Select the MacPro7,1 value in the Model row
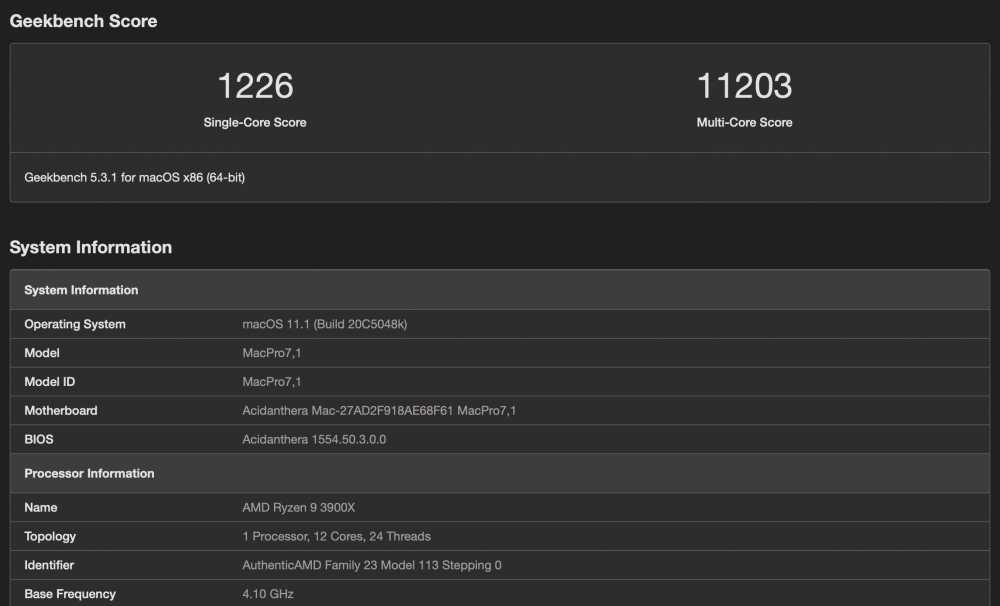1000x606 pixels. (272, 353)
